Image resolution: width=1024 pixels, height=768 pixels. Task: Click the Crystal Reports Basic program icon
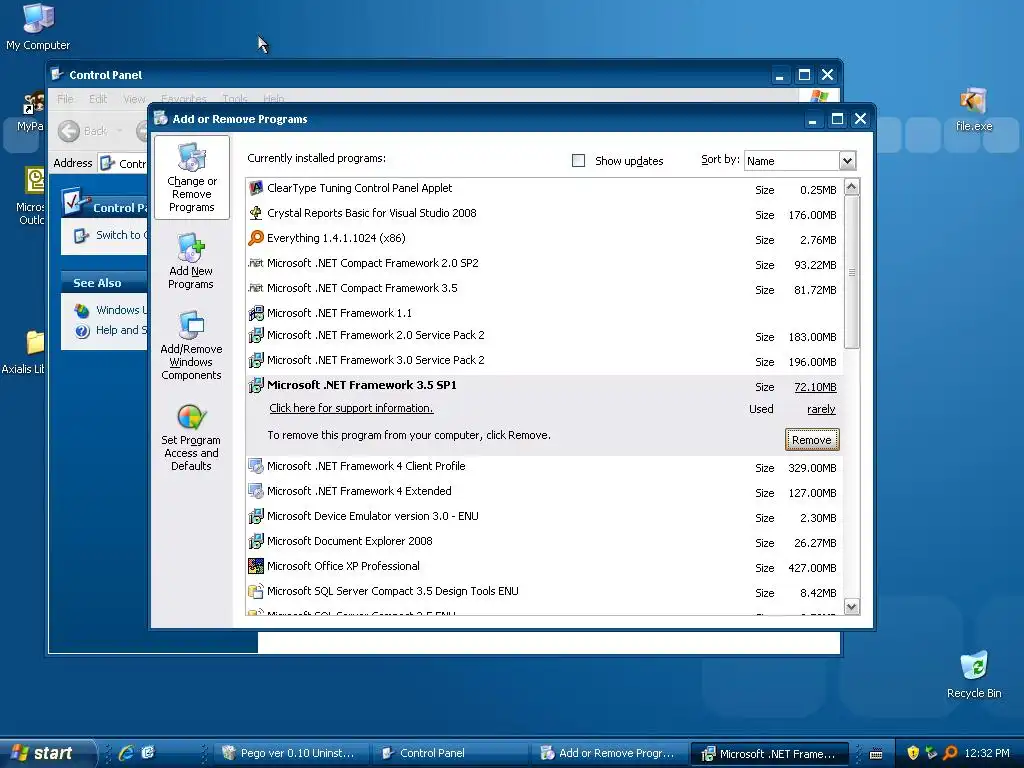(x=256, y=214)
